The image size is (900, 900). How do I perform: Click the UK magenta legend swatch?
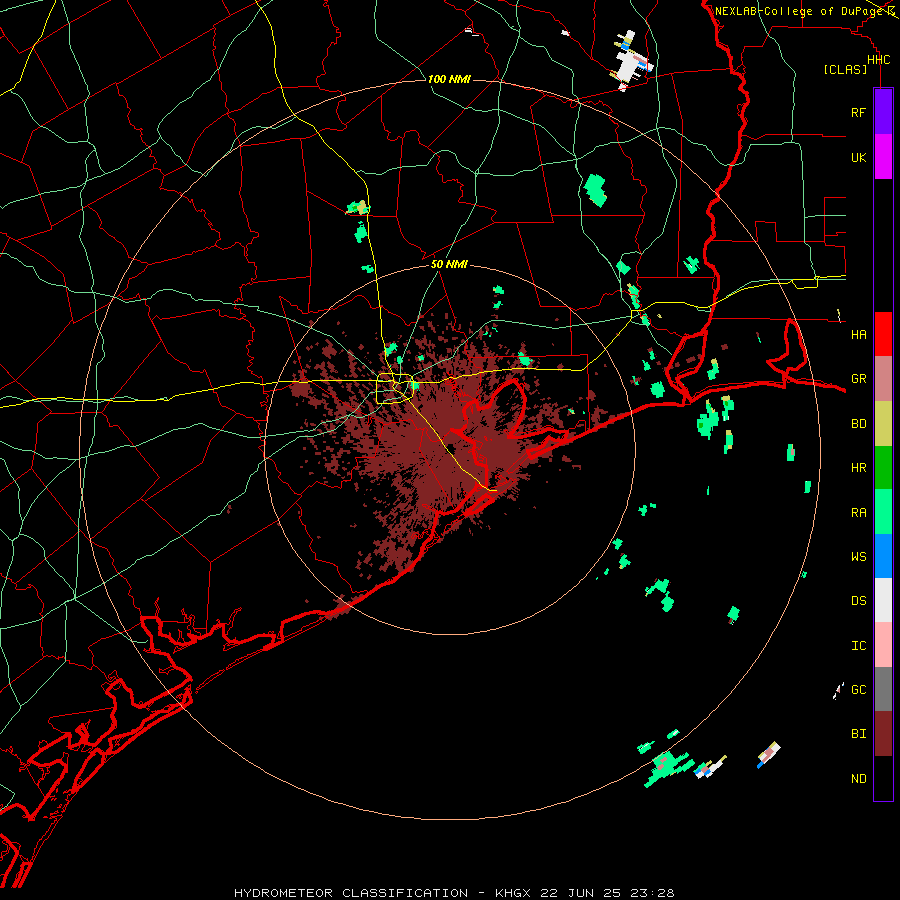point(883,157)
